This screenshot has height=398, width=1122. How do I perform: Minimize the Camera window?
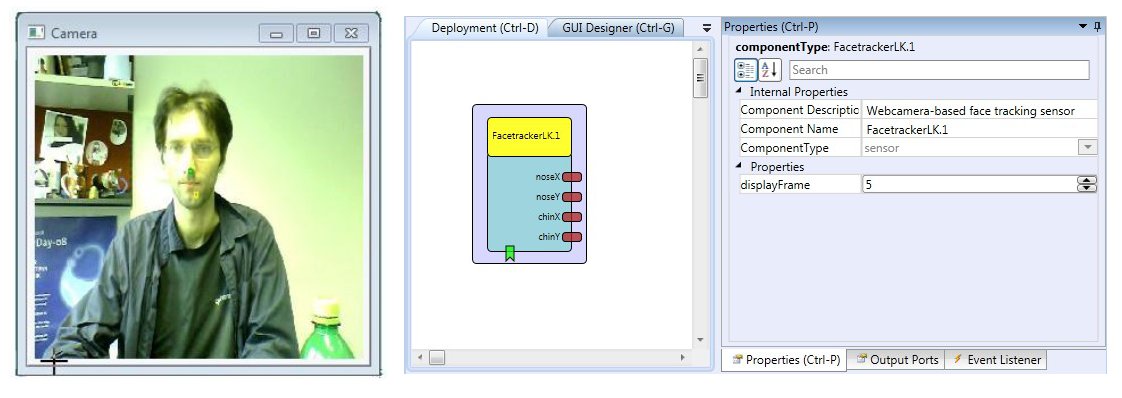pyautogui.click(x=276, y=33)
